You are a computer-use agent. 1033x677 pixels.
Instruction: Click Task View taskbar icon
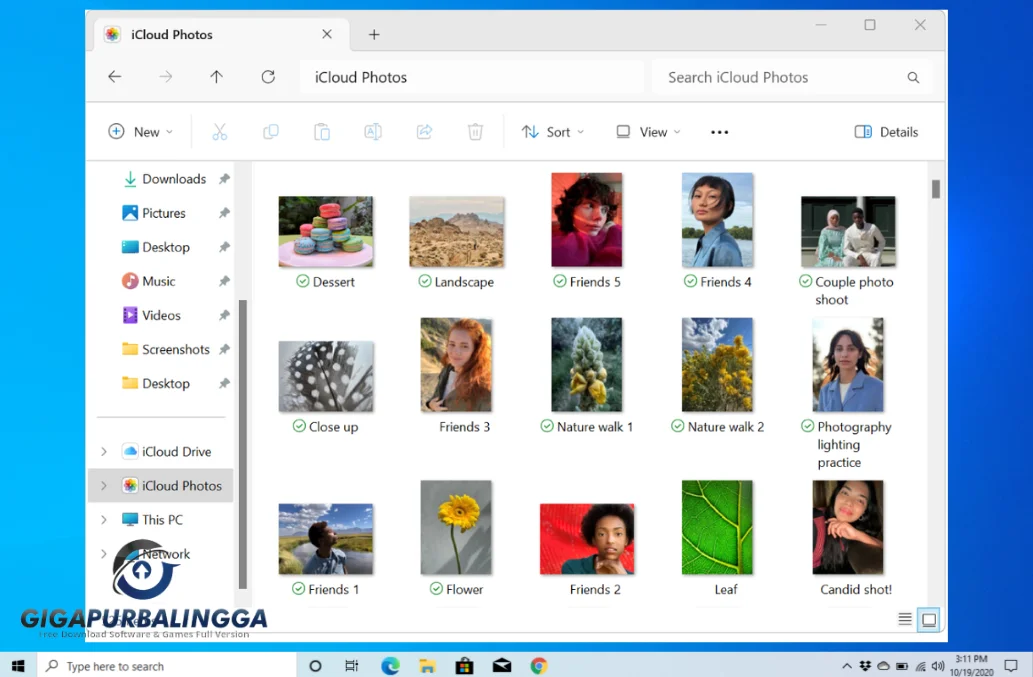pos(352,666)
